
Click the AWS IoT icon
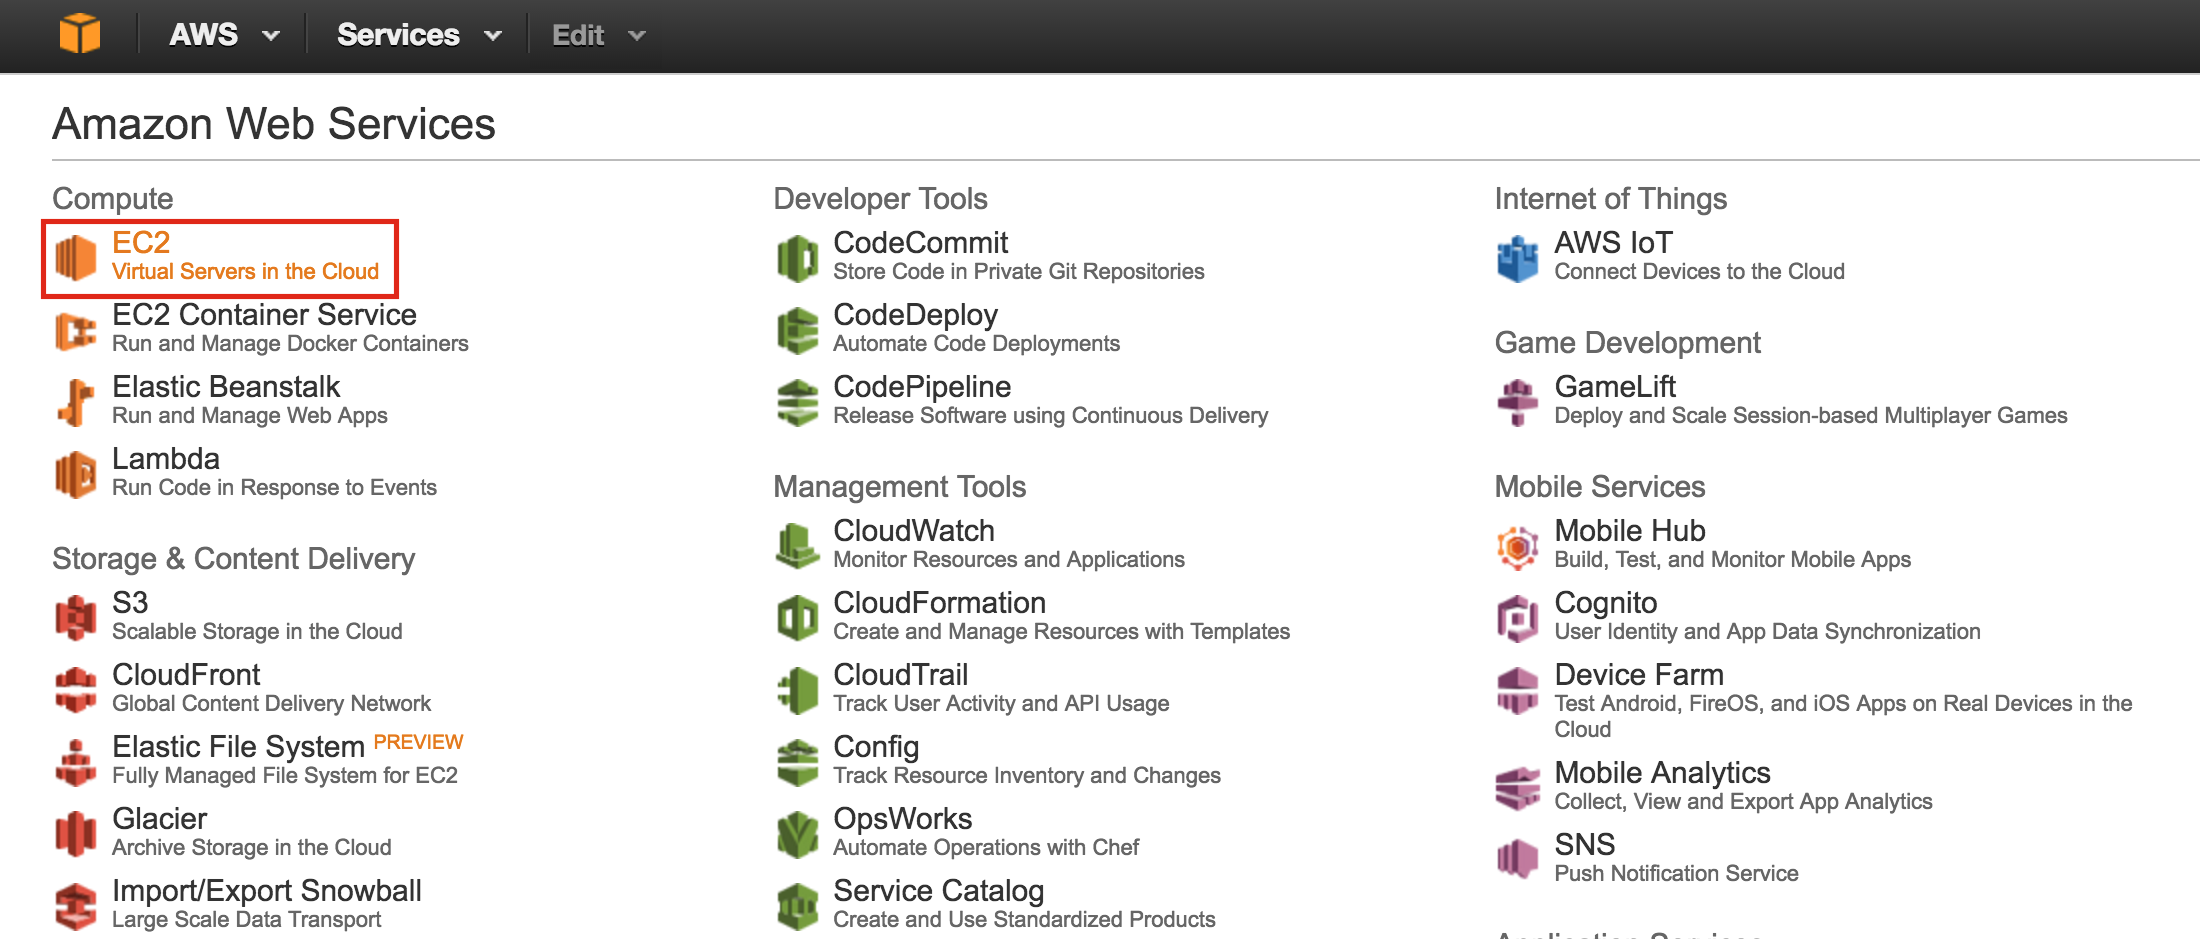click(x=1518, y=258)
